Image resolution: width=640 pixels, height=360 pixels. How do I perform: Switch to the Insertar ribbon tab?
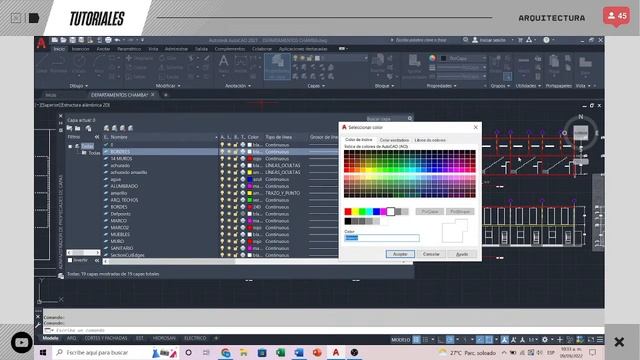(x=80, y=49)
